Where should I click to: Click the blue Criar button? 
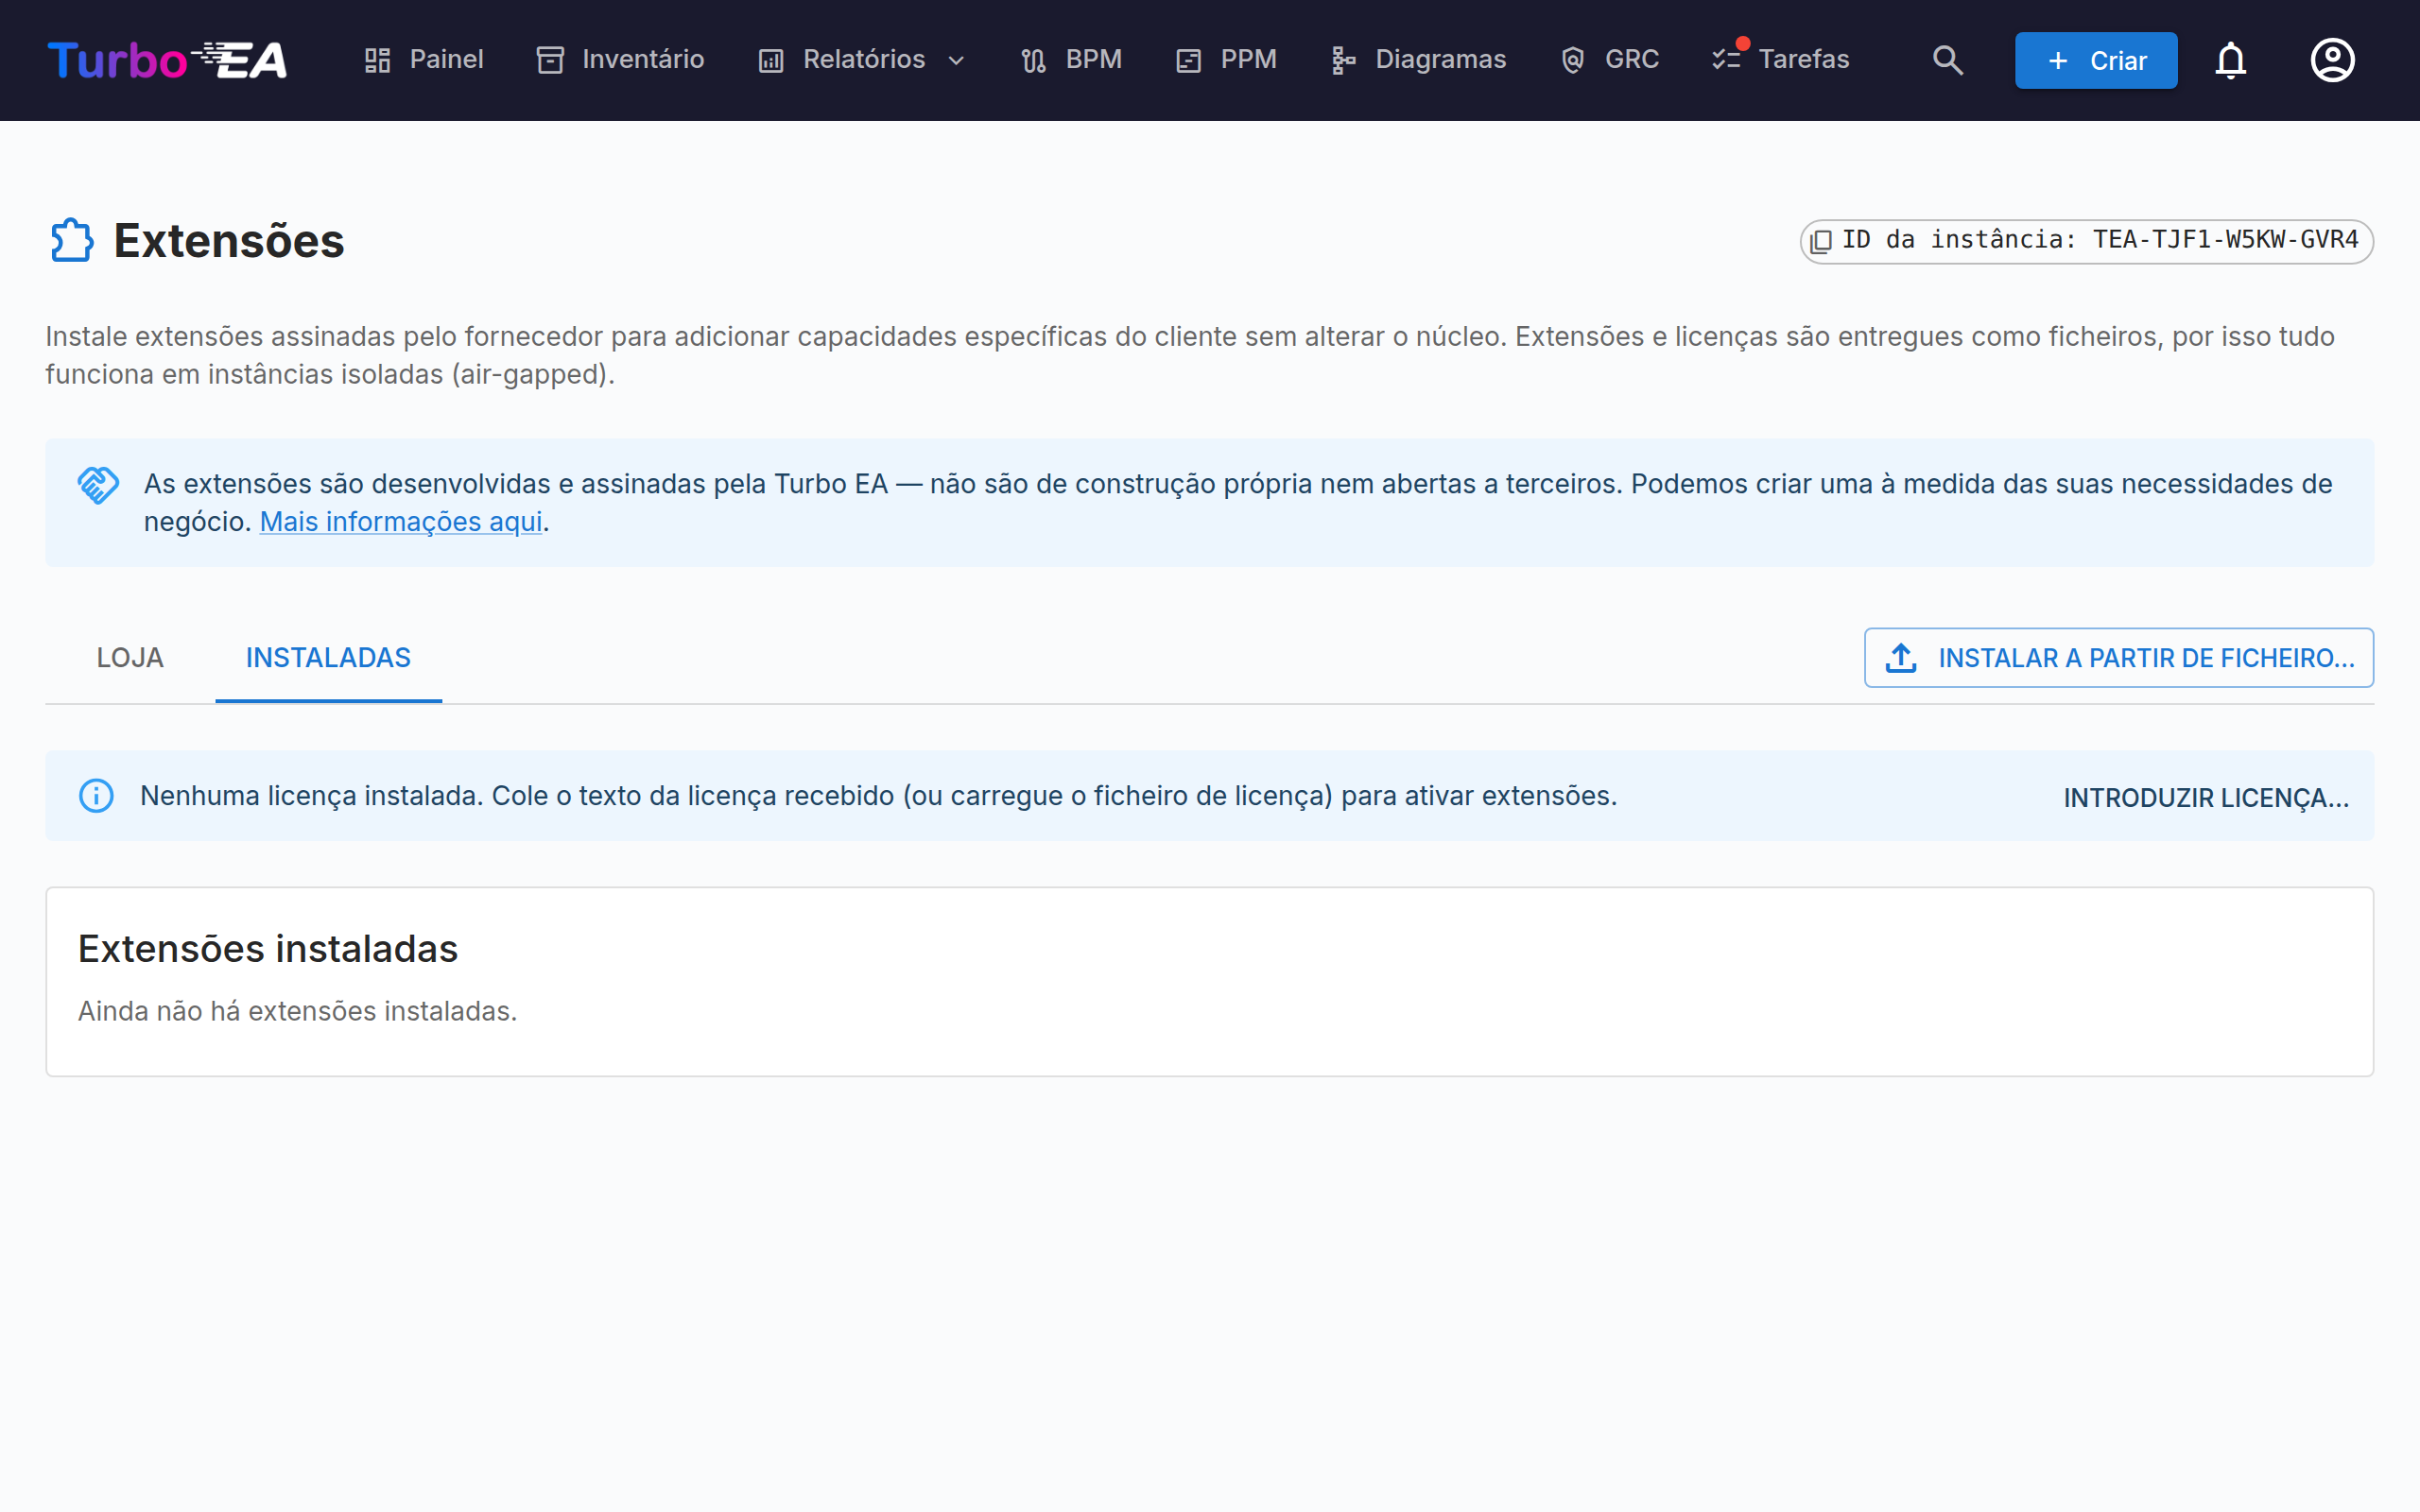[x=2096, y=60]
